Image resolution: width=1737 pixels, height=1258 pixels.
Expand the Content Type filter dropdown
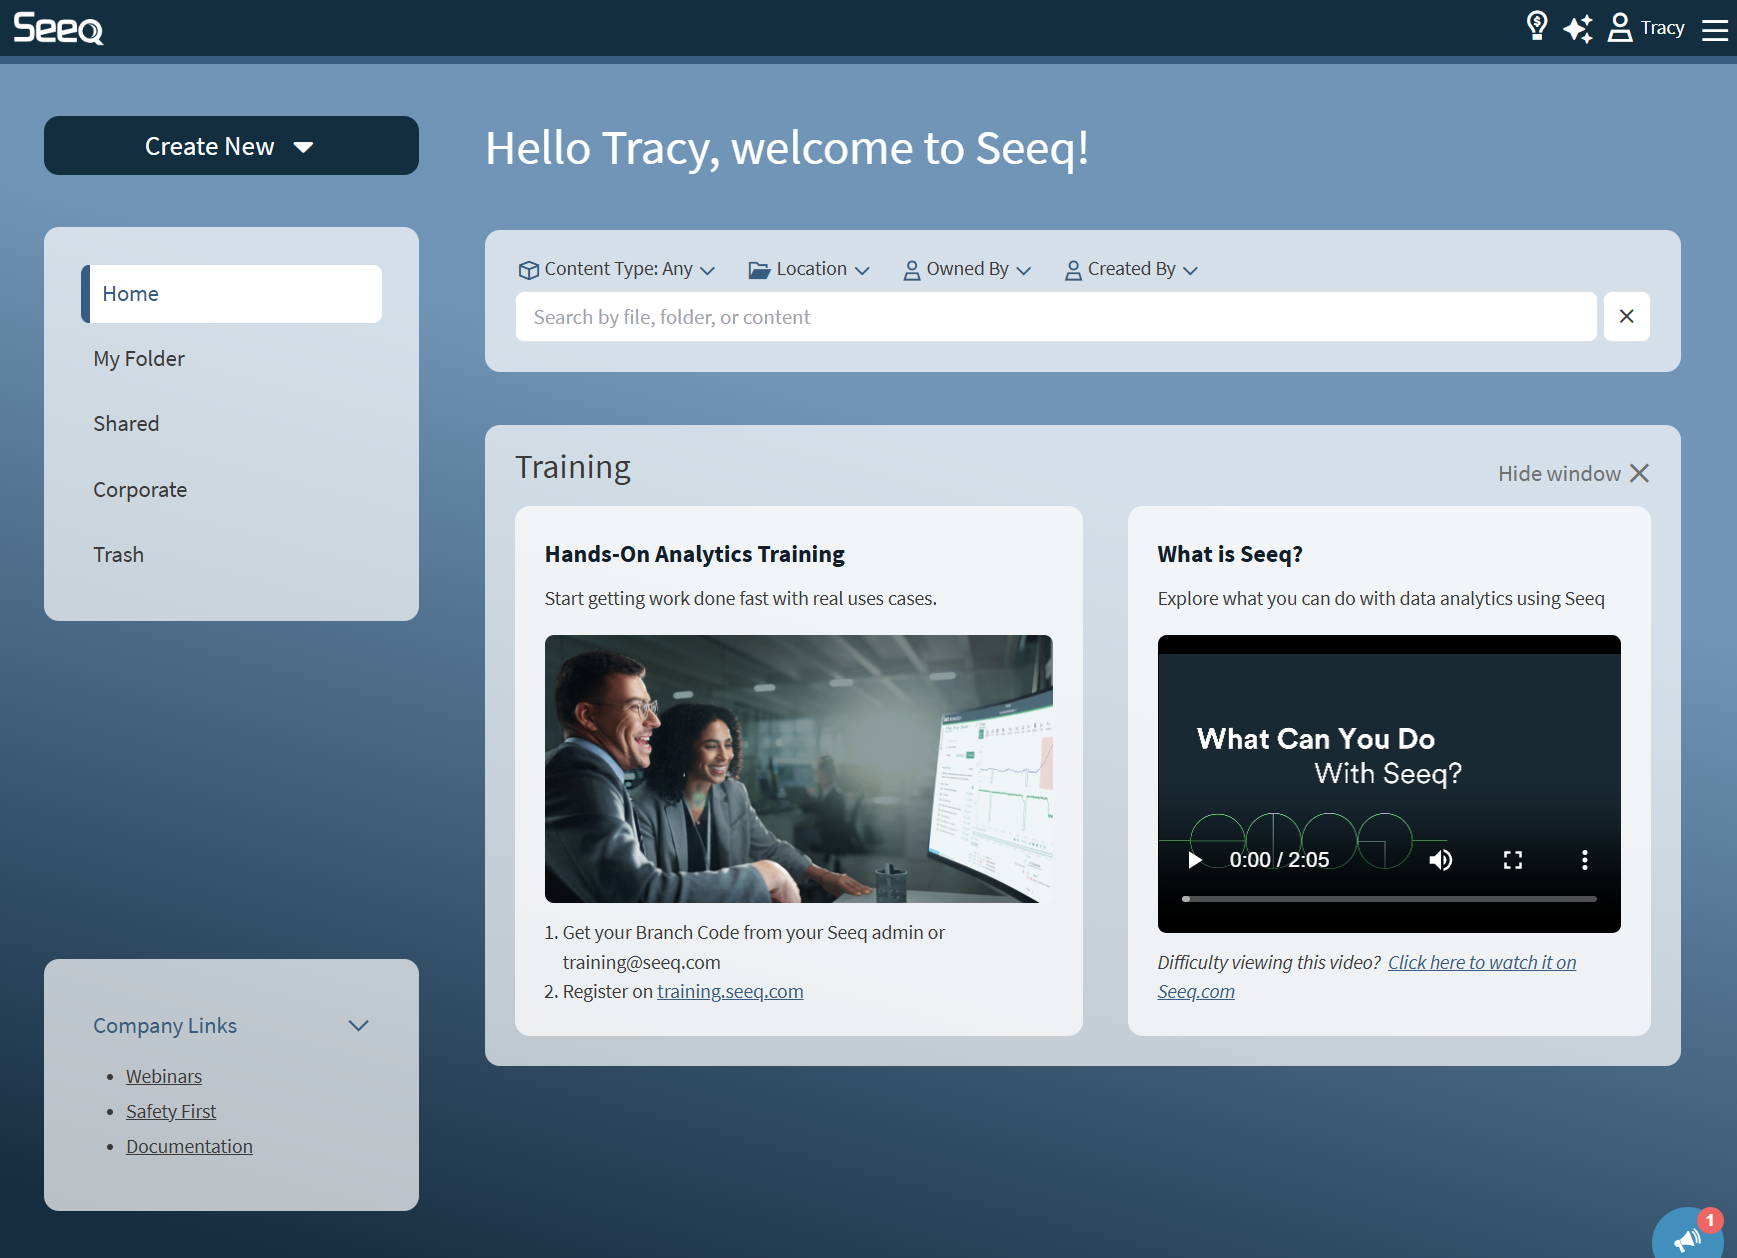(617, 270)
